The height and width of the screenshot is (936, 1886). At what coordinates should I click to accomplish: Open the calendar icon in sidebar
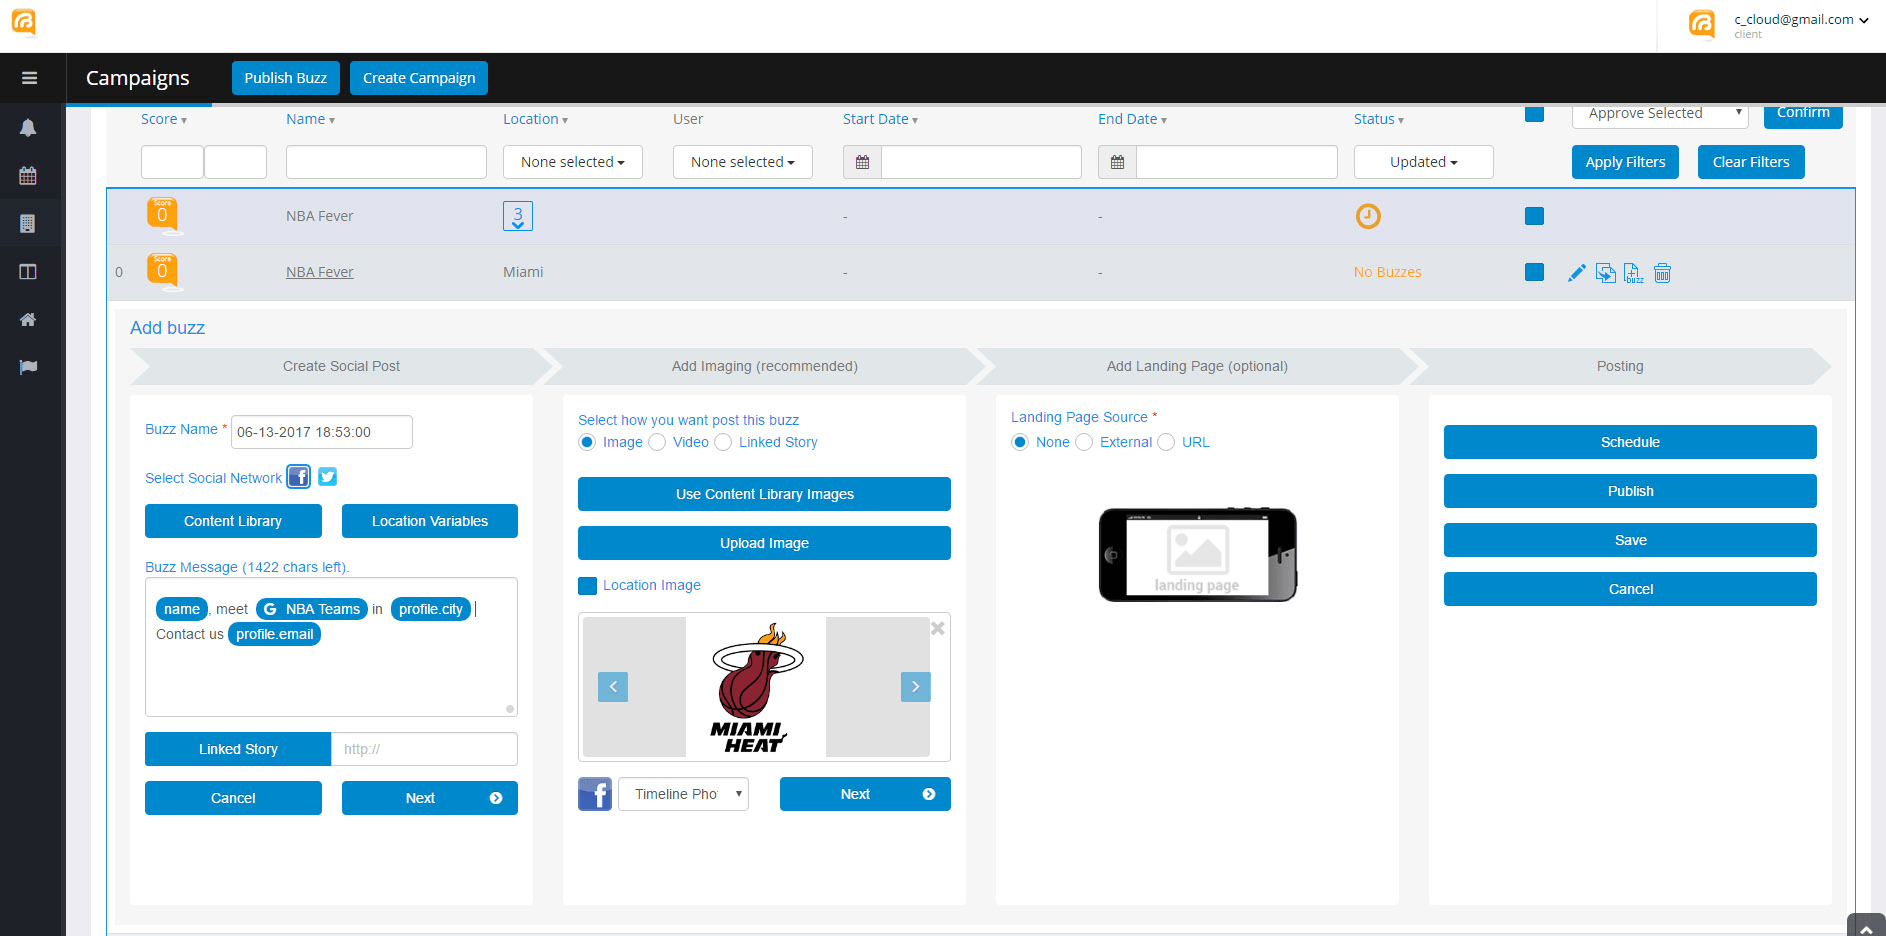coord(28,176)
